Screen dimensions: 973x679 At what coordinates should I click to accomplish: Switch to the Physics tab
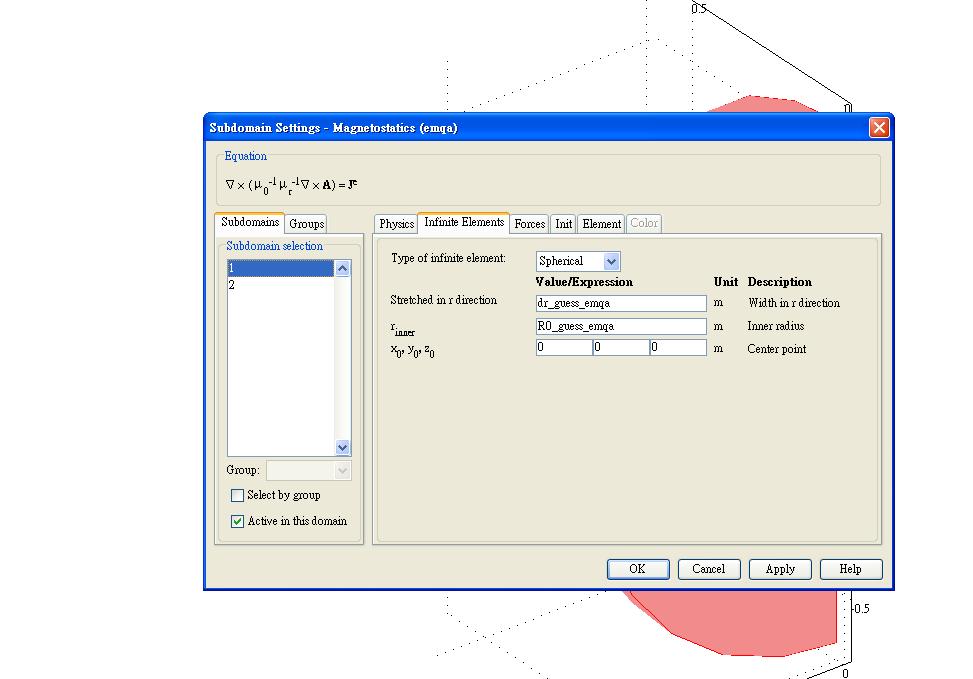click(396, 224)
